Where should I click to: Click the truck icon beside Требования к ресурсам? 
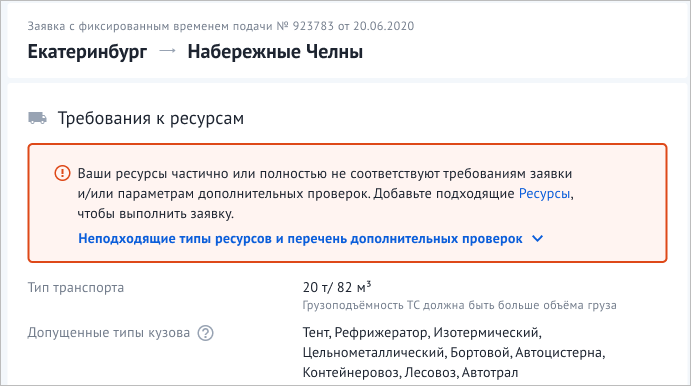click(37, 118)
